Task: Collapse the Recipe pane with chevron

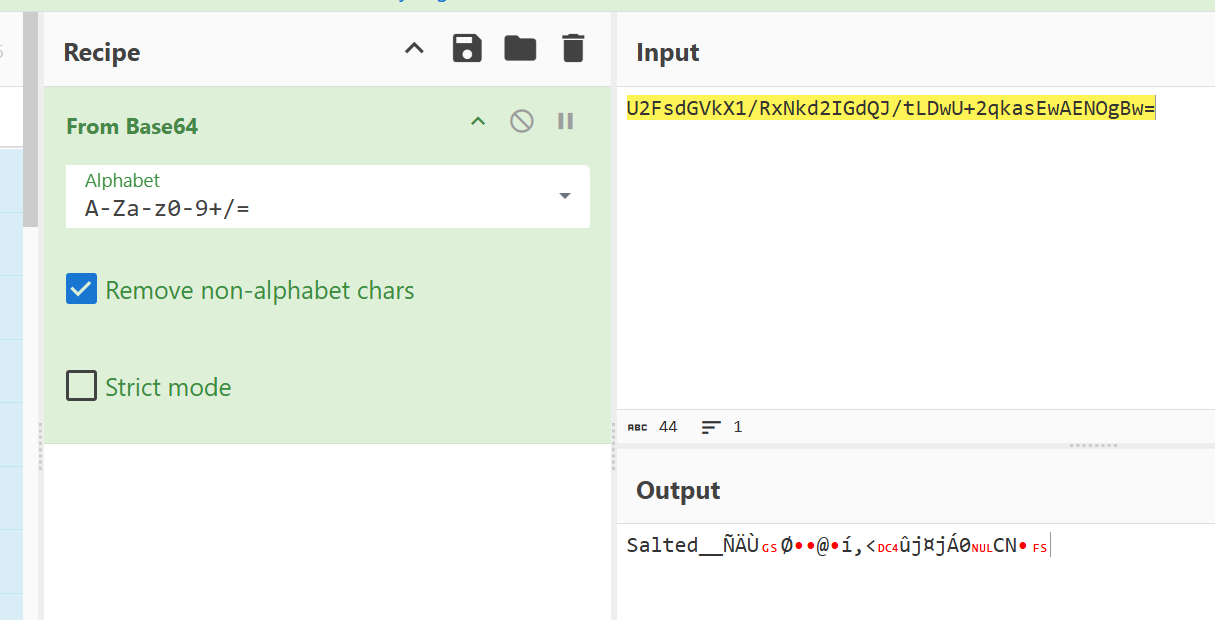Action: point(414,48)
